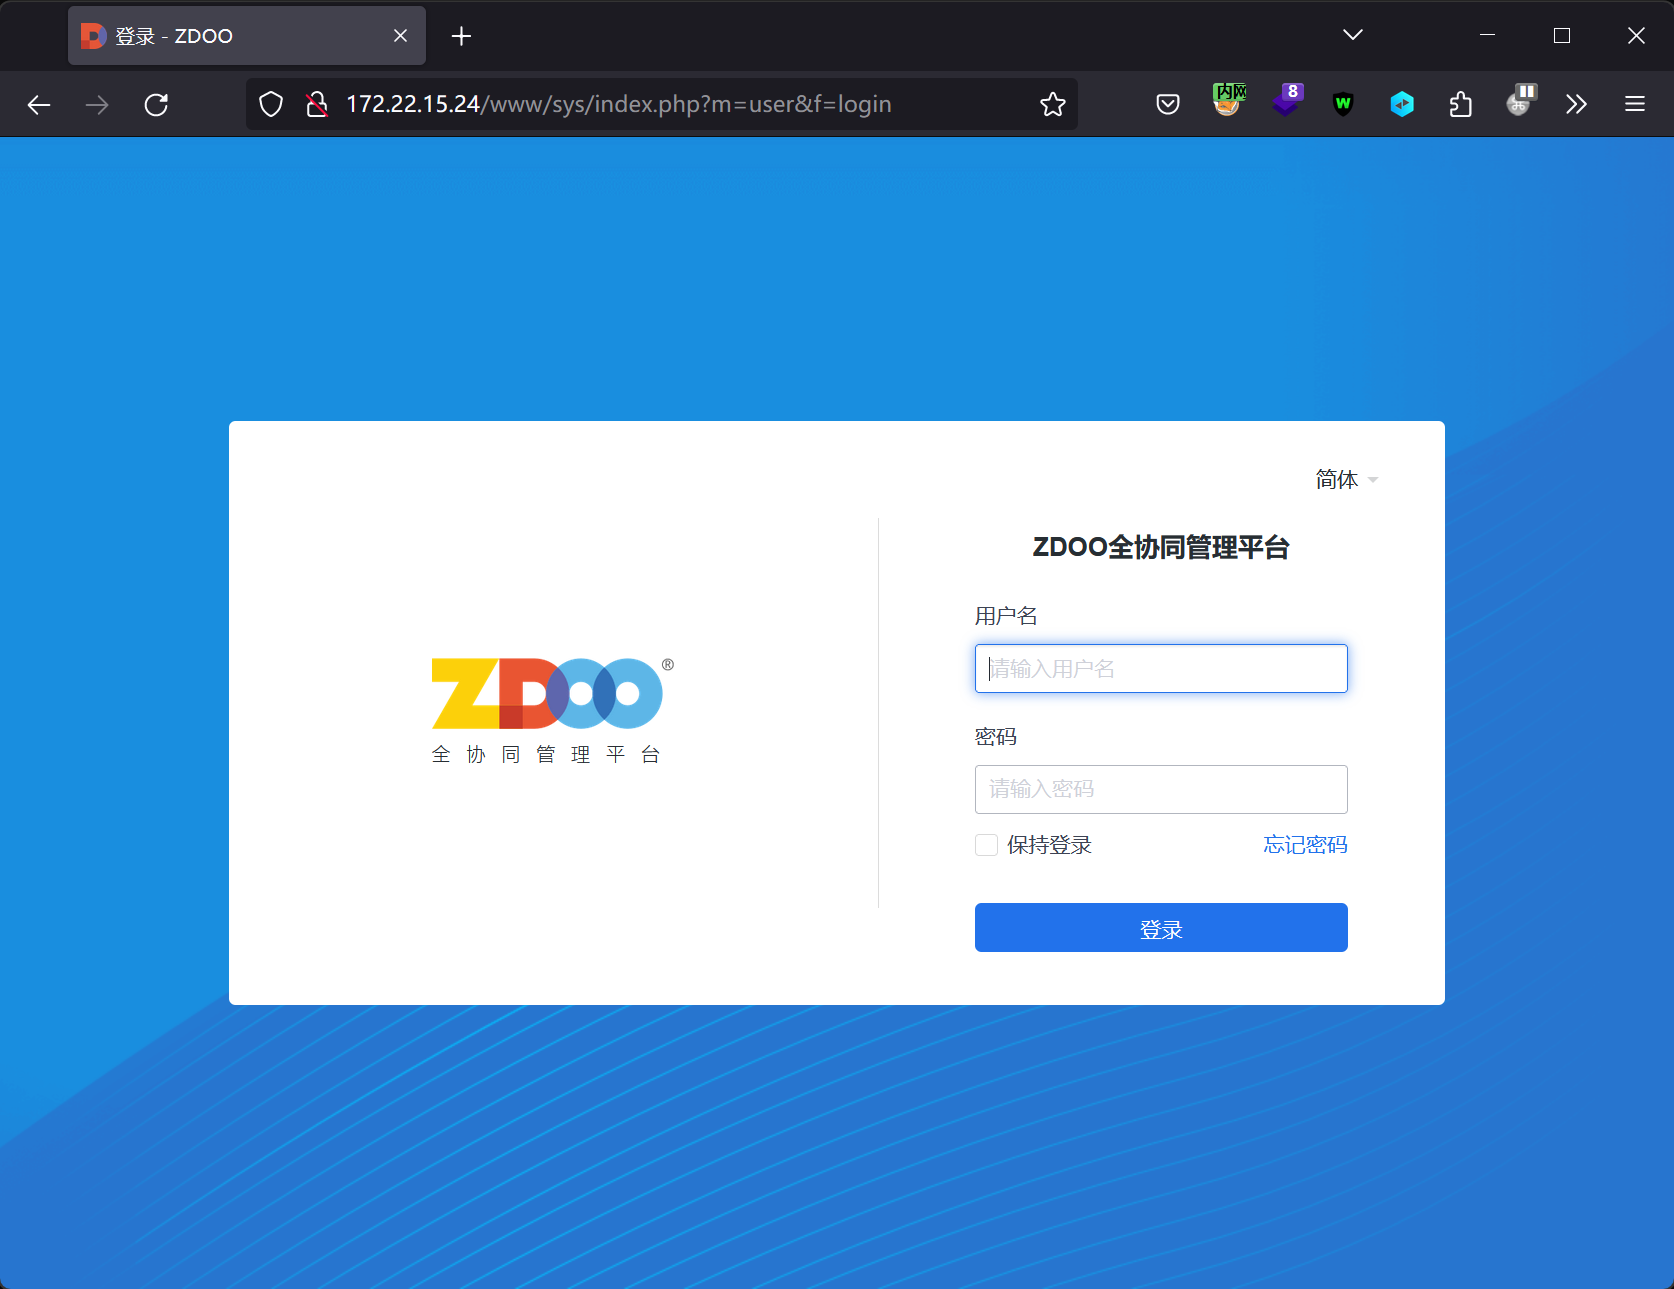Select the 登录 - ZDOO tab

(x=247, y=36)
